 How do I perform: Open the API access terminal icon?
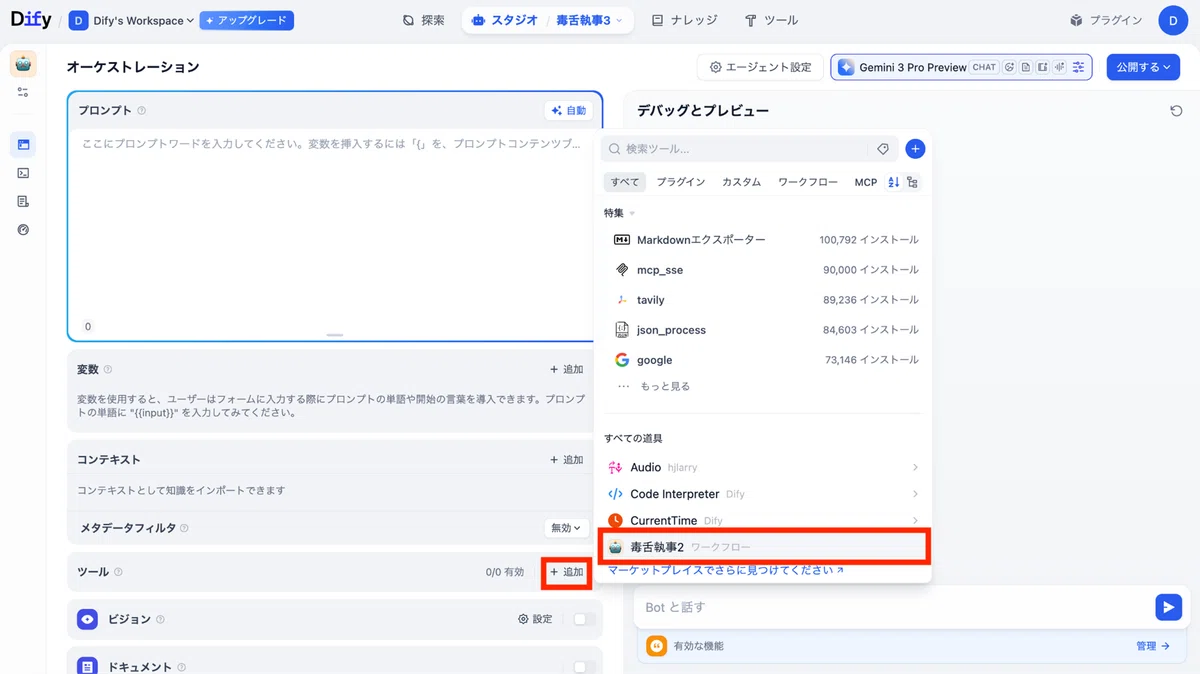coord(23,173)
